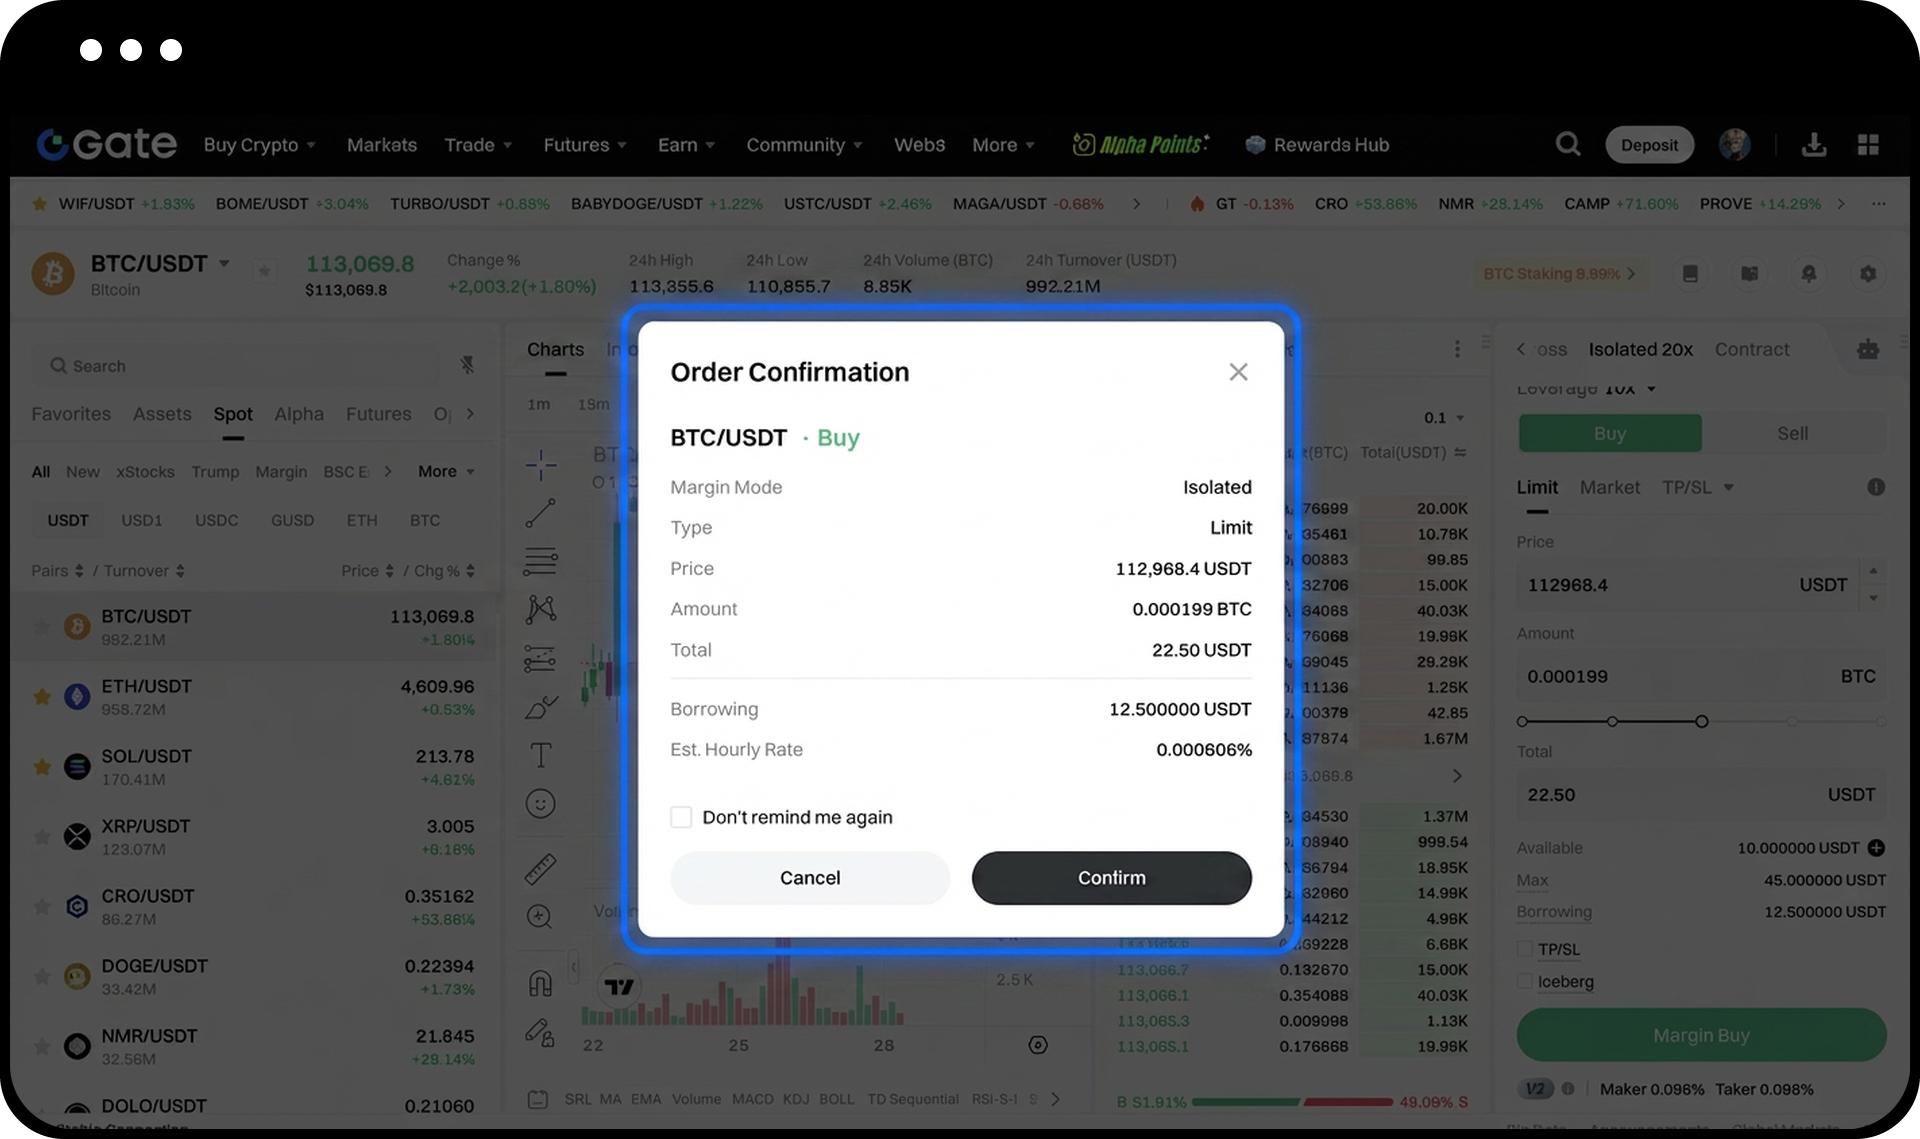Click the Cancel button in dialog

[809, 878]
